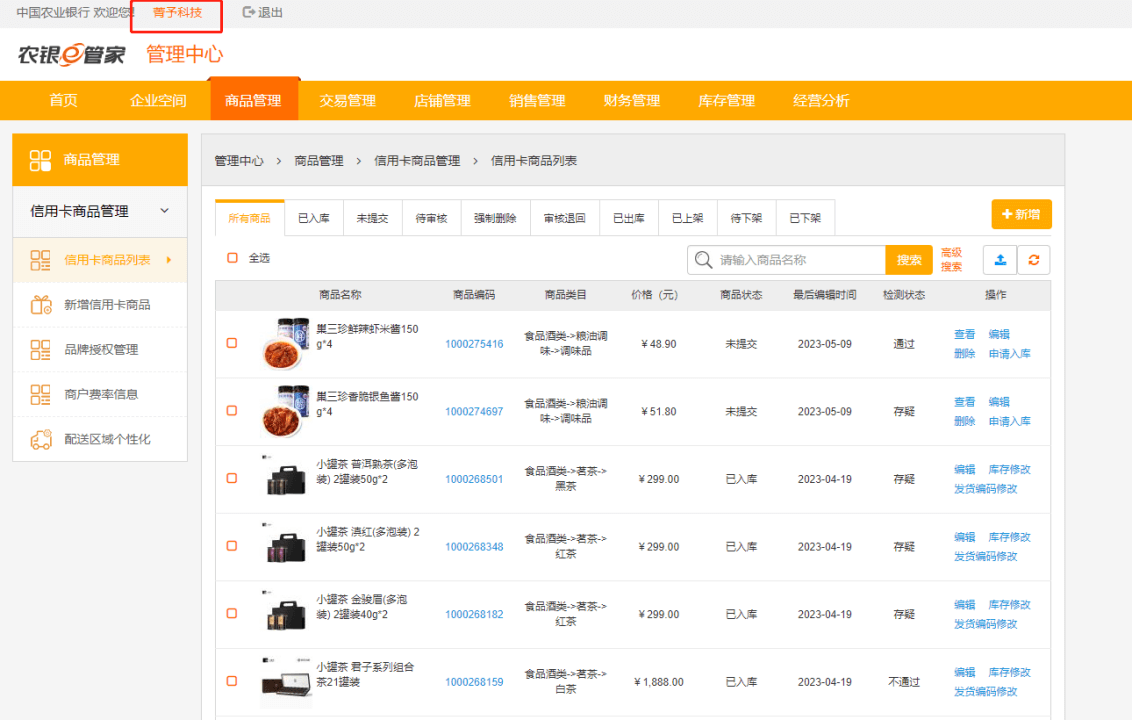Switch to the 已入库 tab
Screen dimensions: 1132x720
coord(314,218)
